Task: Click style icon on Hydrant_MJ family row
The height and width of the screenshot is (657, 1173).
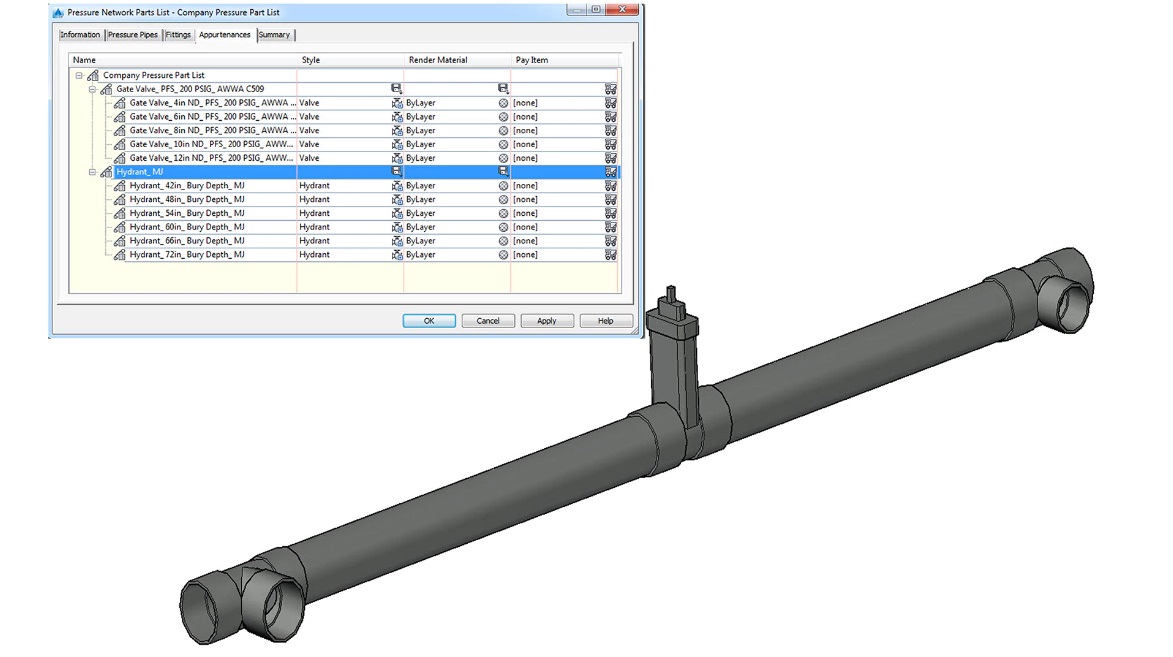Action: [x=396, y=172]
